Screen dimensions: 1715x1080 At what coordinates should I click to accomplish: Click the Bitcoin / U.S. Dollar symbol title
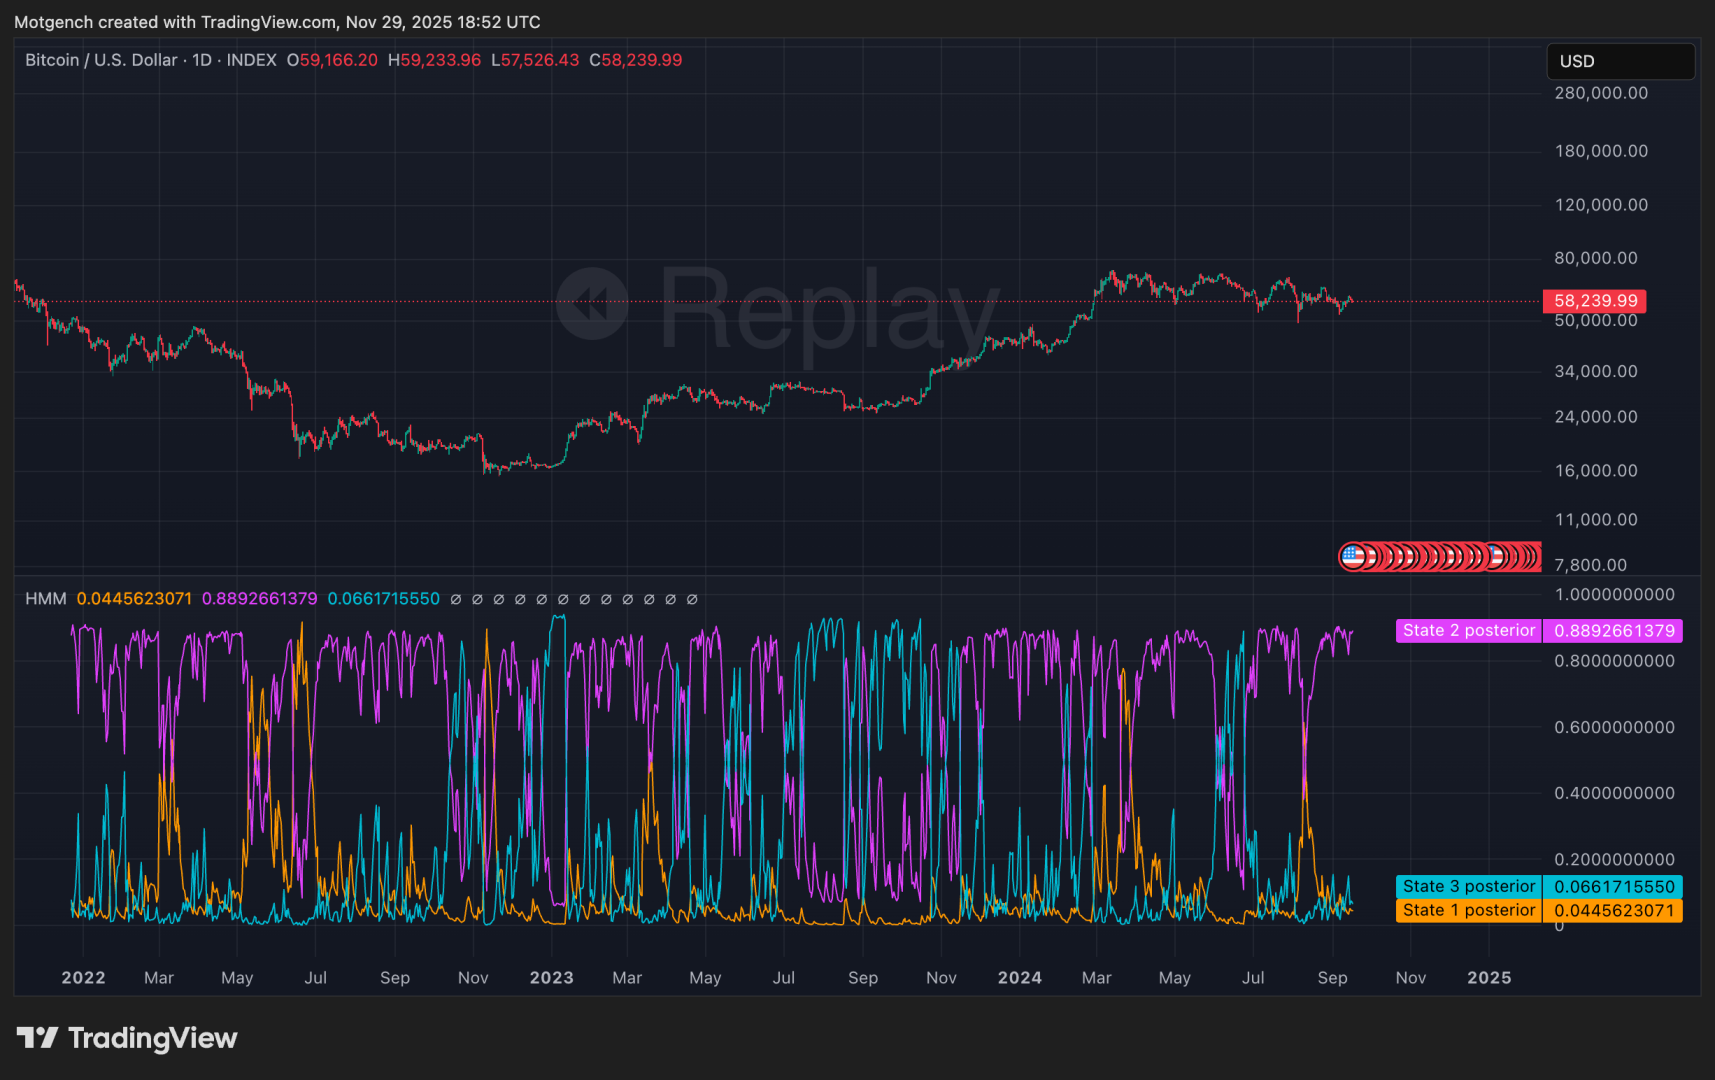point(100,60)
